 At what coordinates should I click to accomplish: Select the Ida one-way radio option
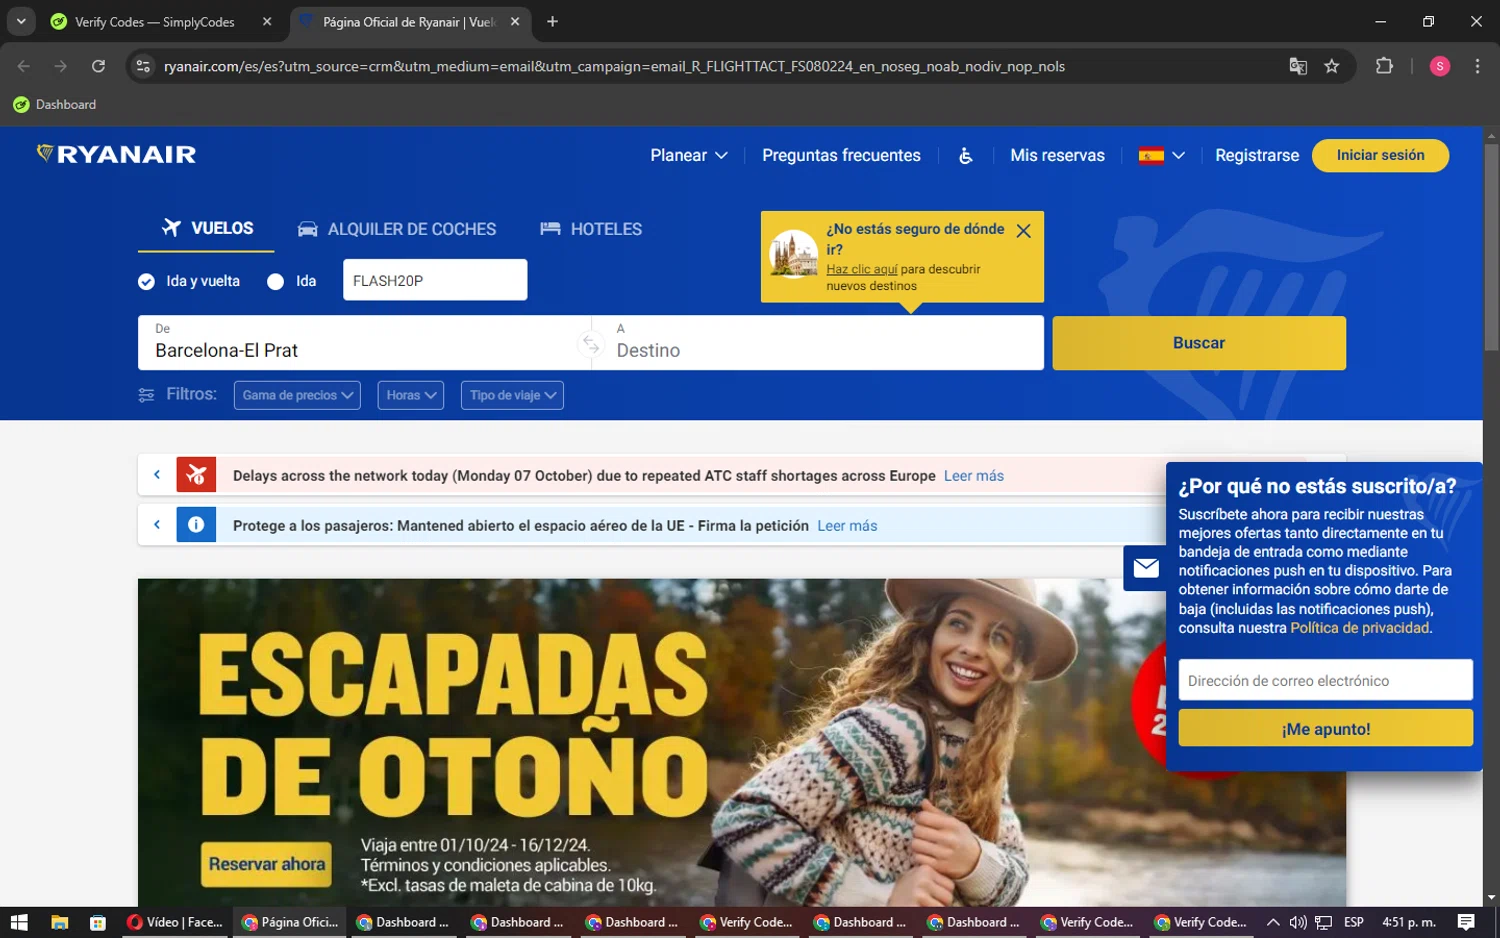pyautogui.click(x=275, y=282)
